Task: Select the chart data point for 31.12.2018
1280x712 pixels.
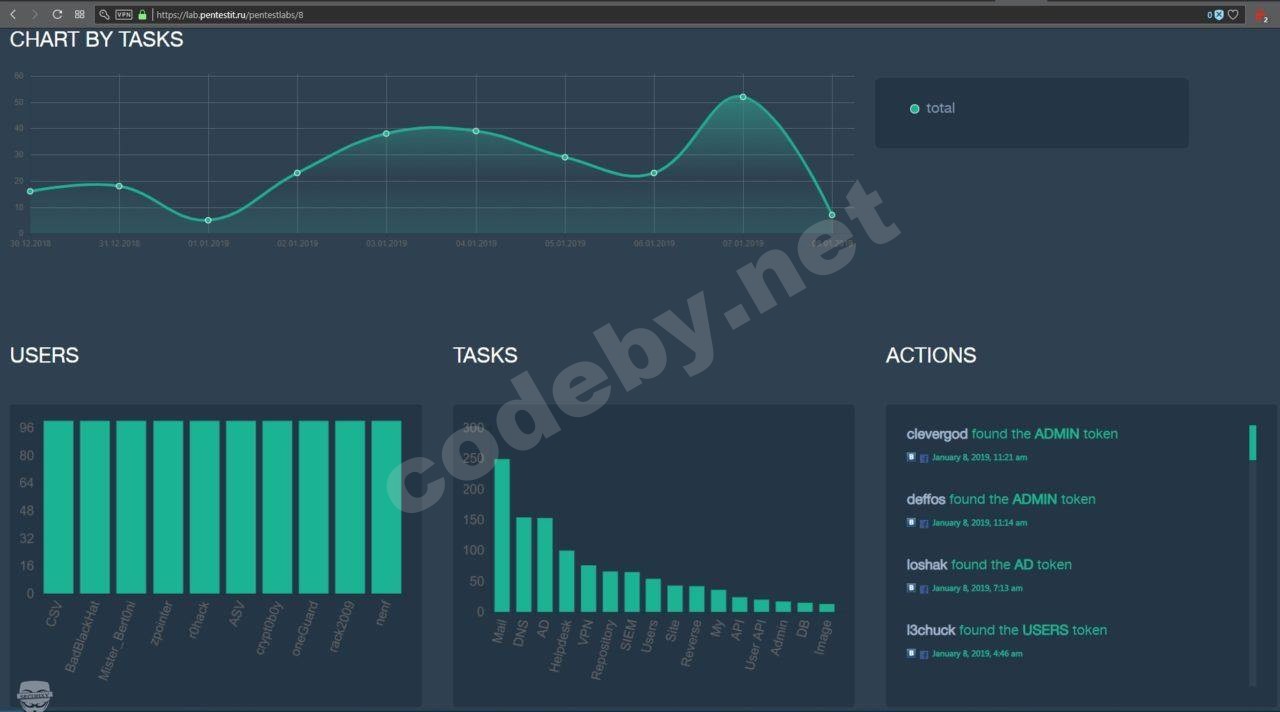Action: [x=119, y=186]
